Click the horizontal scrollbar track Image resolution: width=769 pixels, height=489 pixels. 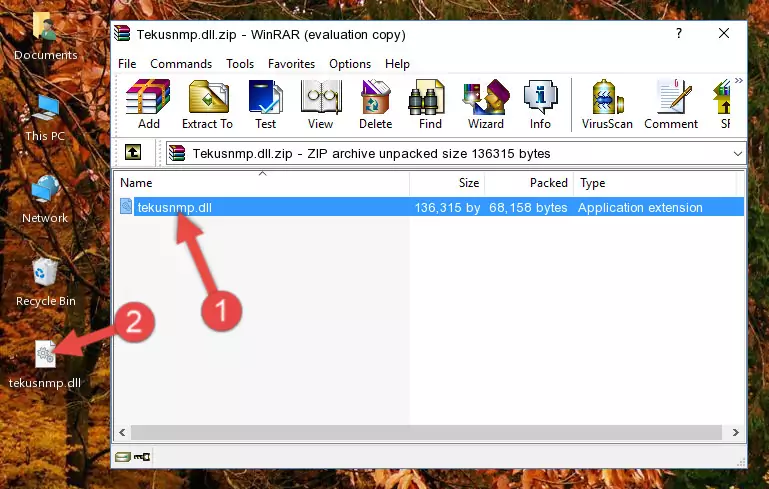tap(426, 433)
